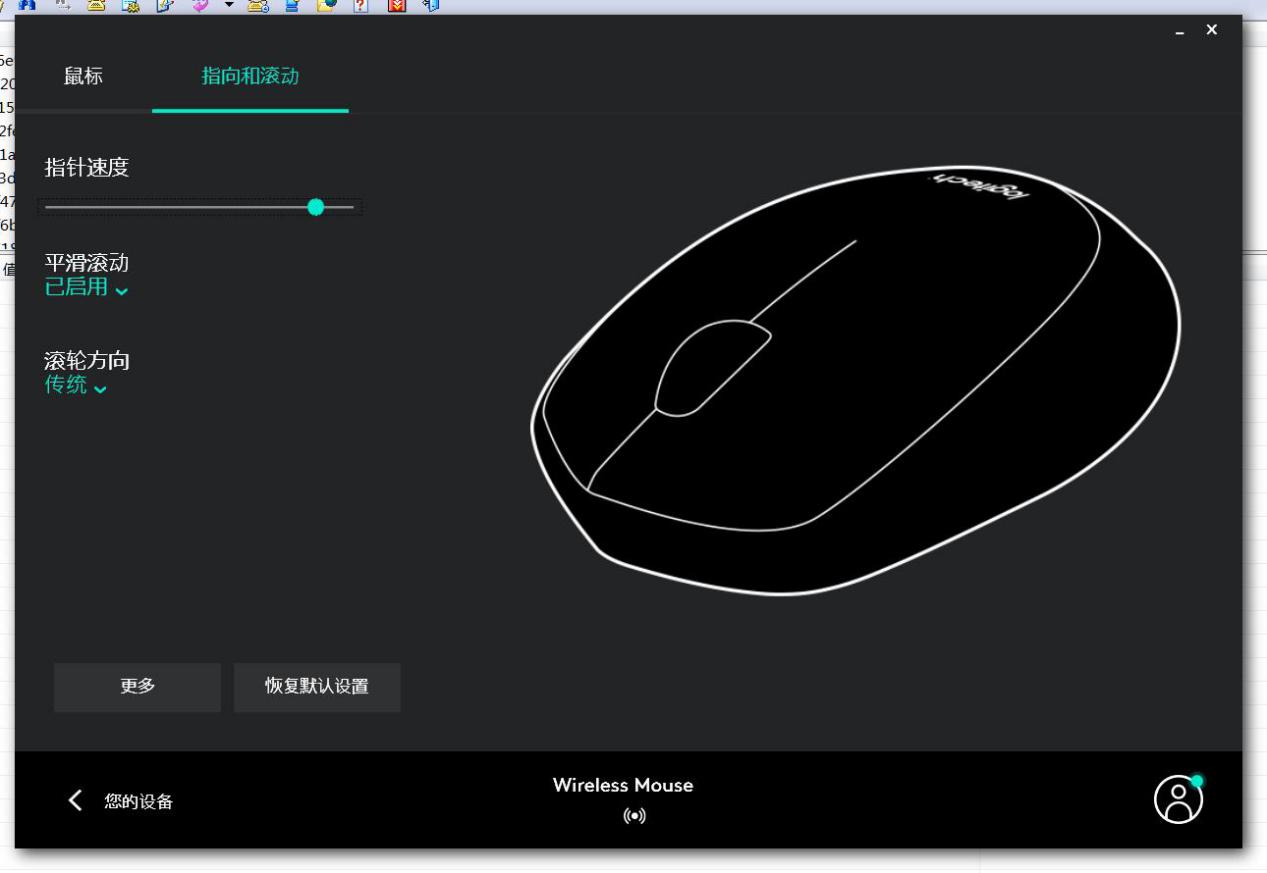Click the red double-chevron icon in the top toolbar
Screen dimensions: 1267x873
[396, 4]
